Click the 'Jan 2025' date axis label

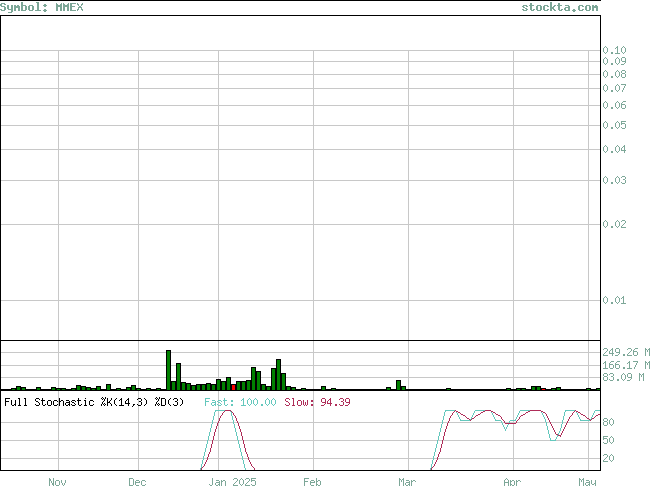(233, 482)
